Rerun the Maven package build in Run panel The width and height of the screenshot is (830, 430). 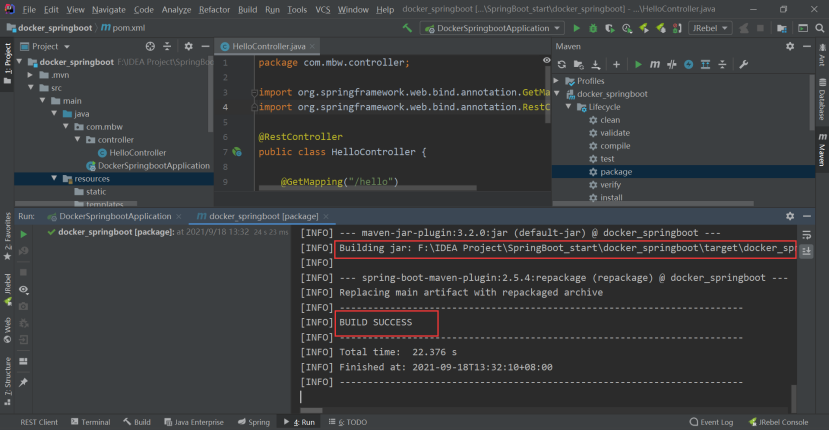pos(23,234)
